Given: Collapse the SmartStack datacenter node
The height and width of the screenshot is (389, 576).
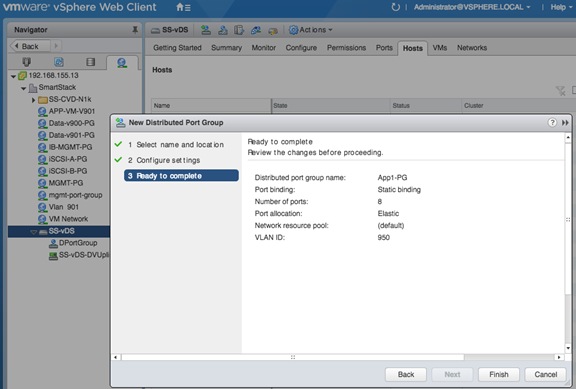Looking at the screenshot, I should (x=24, y=88).
